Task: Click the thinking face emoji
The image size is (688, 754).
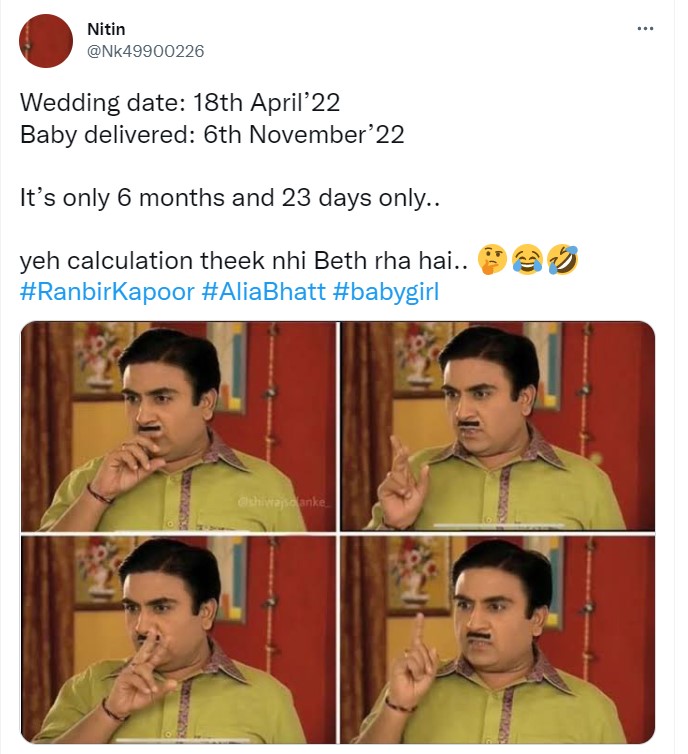Action: pos(494,261)
